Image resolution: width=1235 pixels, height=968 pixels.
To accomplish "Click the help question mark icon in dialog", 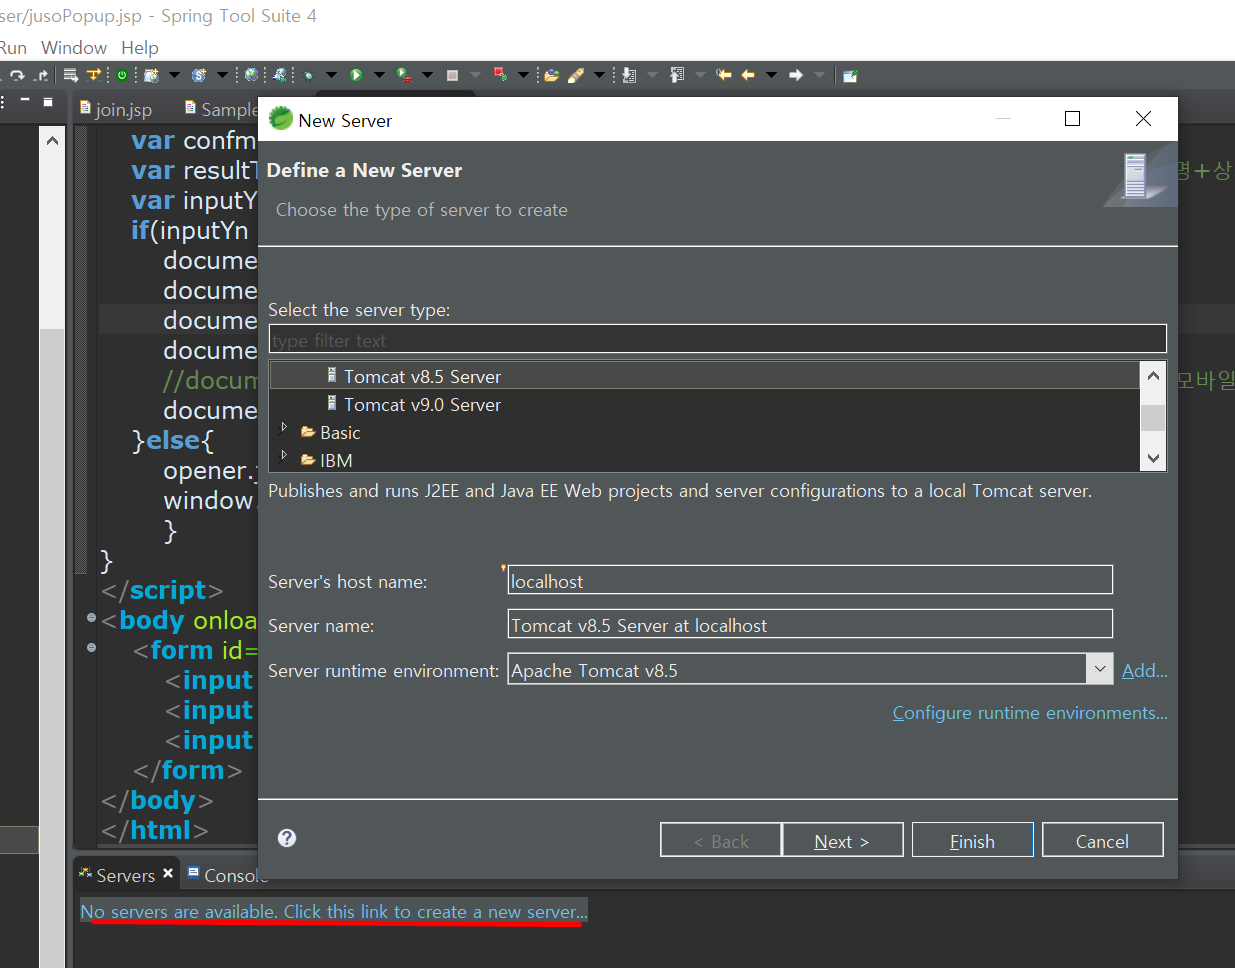I will tap(287, 838).
